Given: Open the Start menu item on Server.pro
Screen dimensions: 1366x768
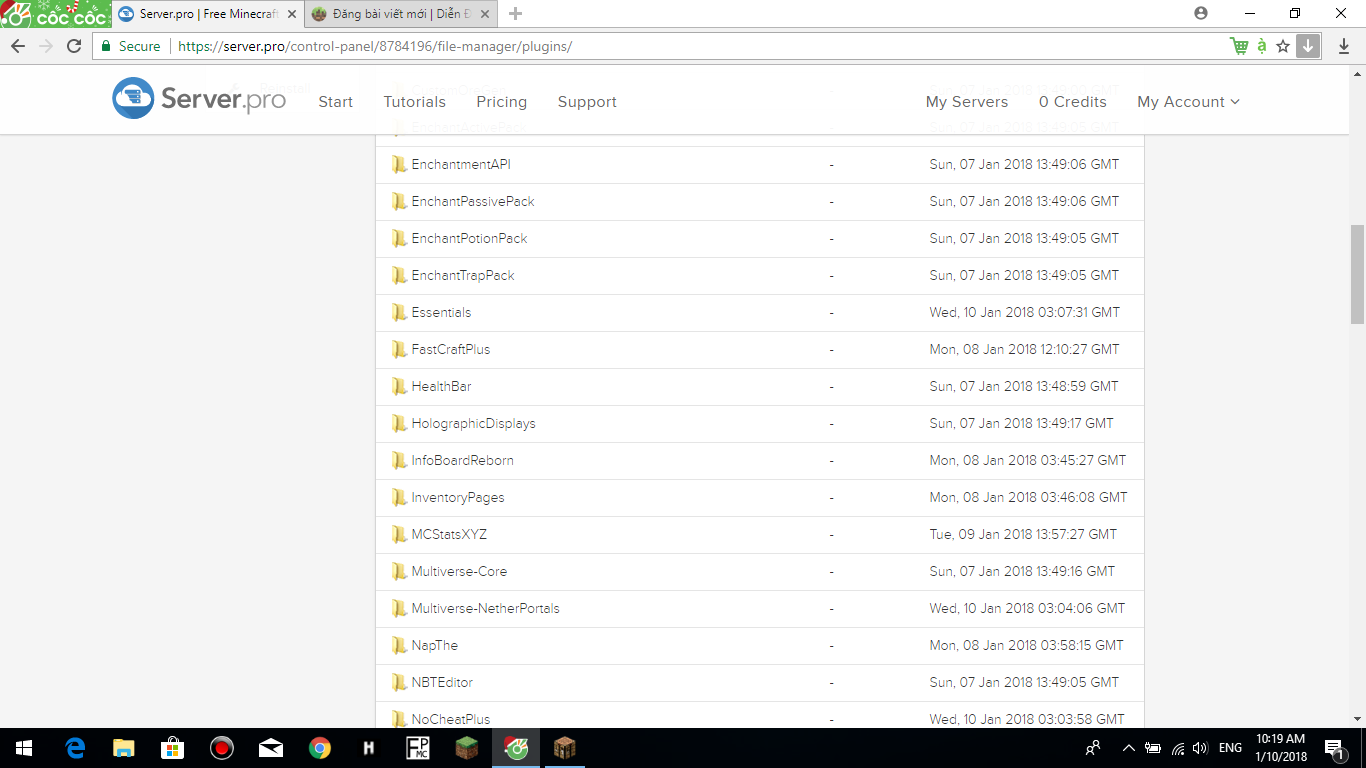Looking at the screenshot, I should pos(336,102).
